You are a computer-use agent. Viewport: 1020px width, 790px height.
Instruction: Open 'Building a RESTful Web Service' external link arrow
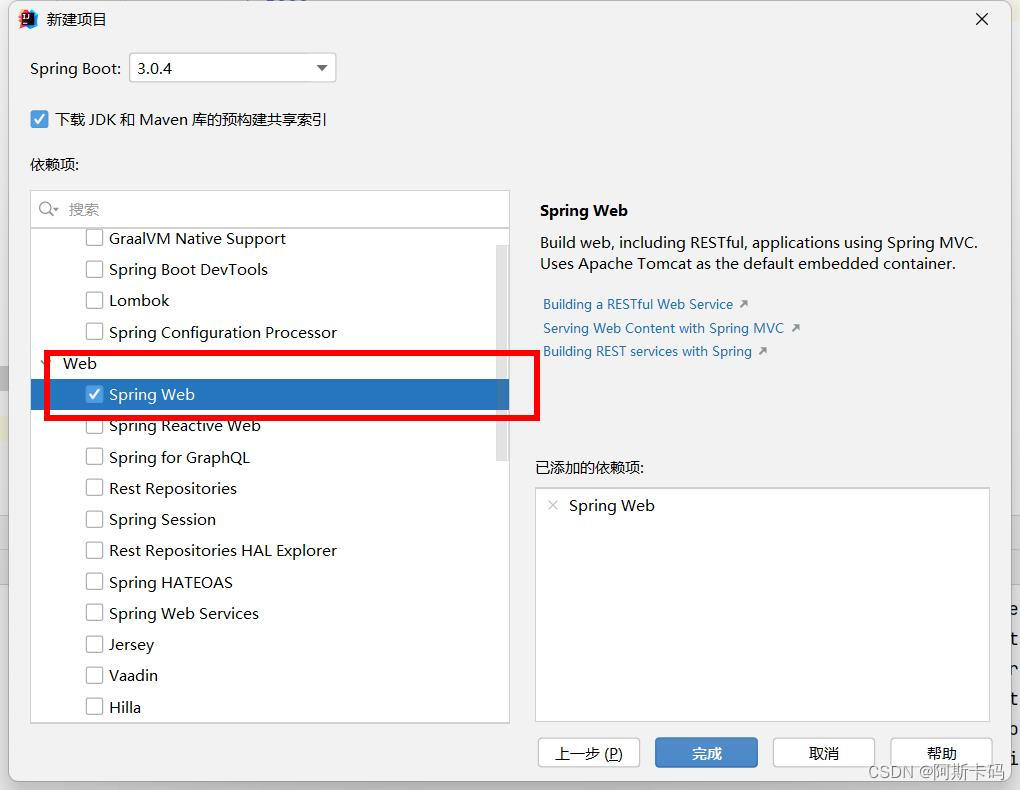click(x=746, y=304)
